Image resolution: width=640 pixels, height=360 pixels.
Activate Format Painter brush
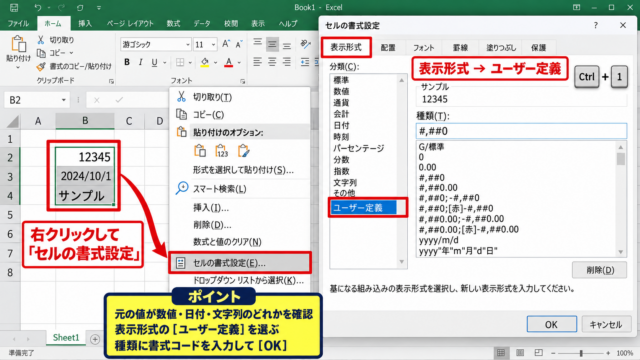click(41, 66)
